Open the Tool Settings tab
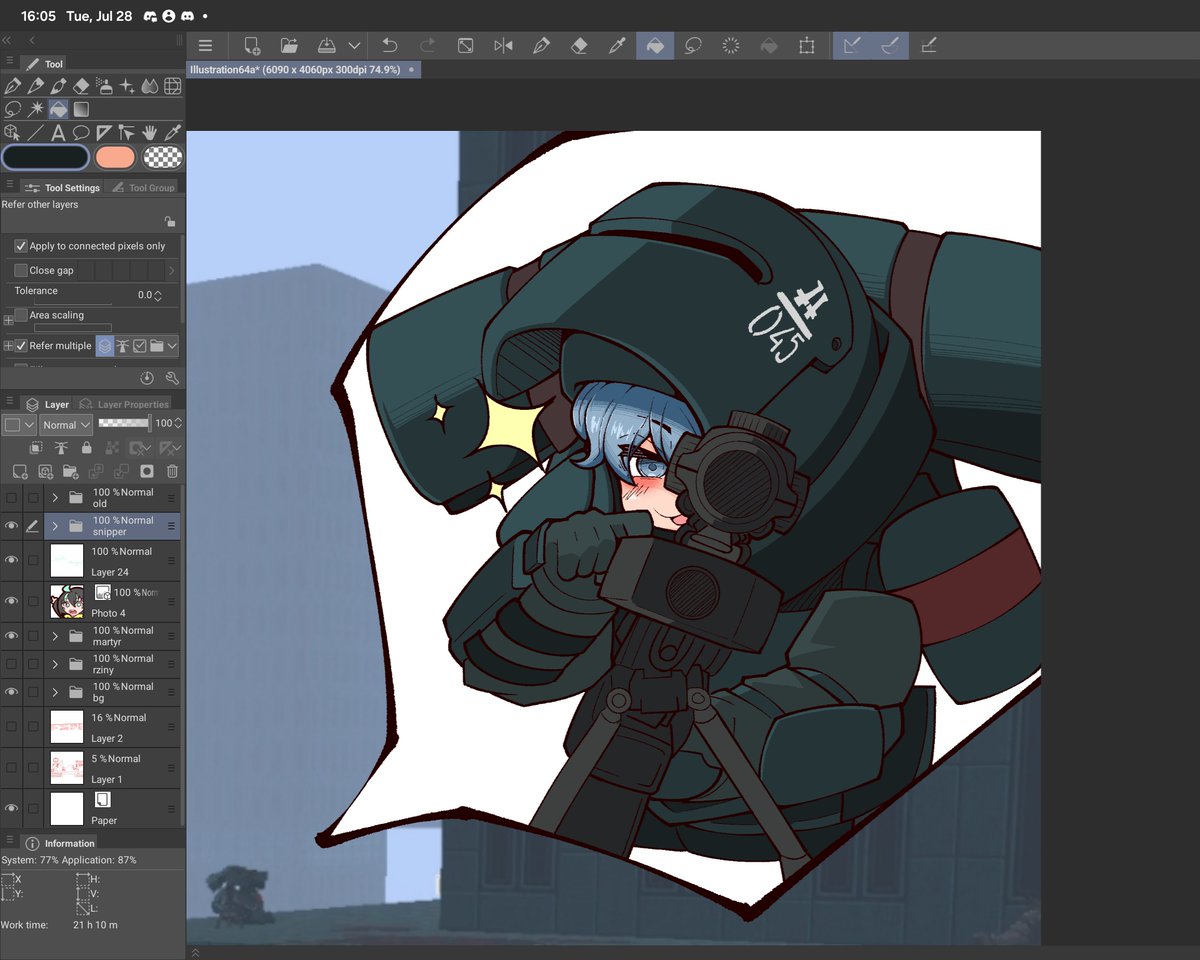Image resolution: width=1200 pixels, height=960 pixels. (x=62, y=187)
